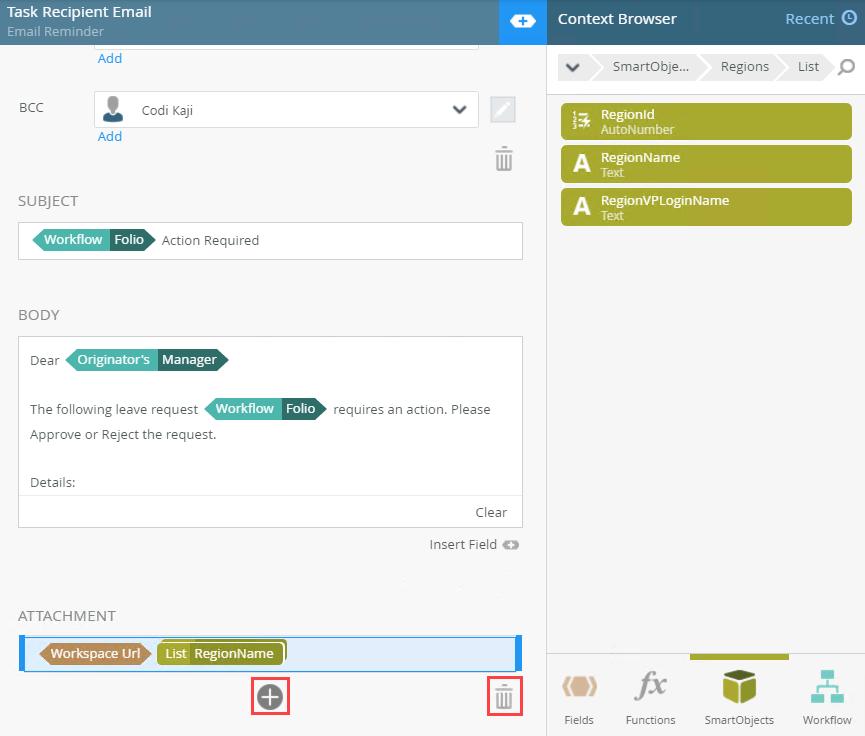This screenshot has width=865, height=736.
Task: Click the Email Reminder subtitle
Action: click(x=55, y=31)
